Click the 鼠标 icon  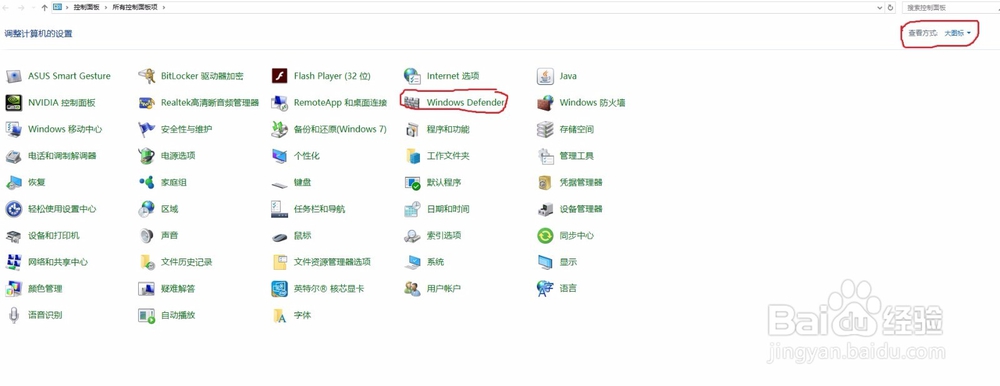(279, 237)
